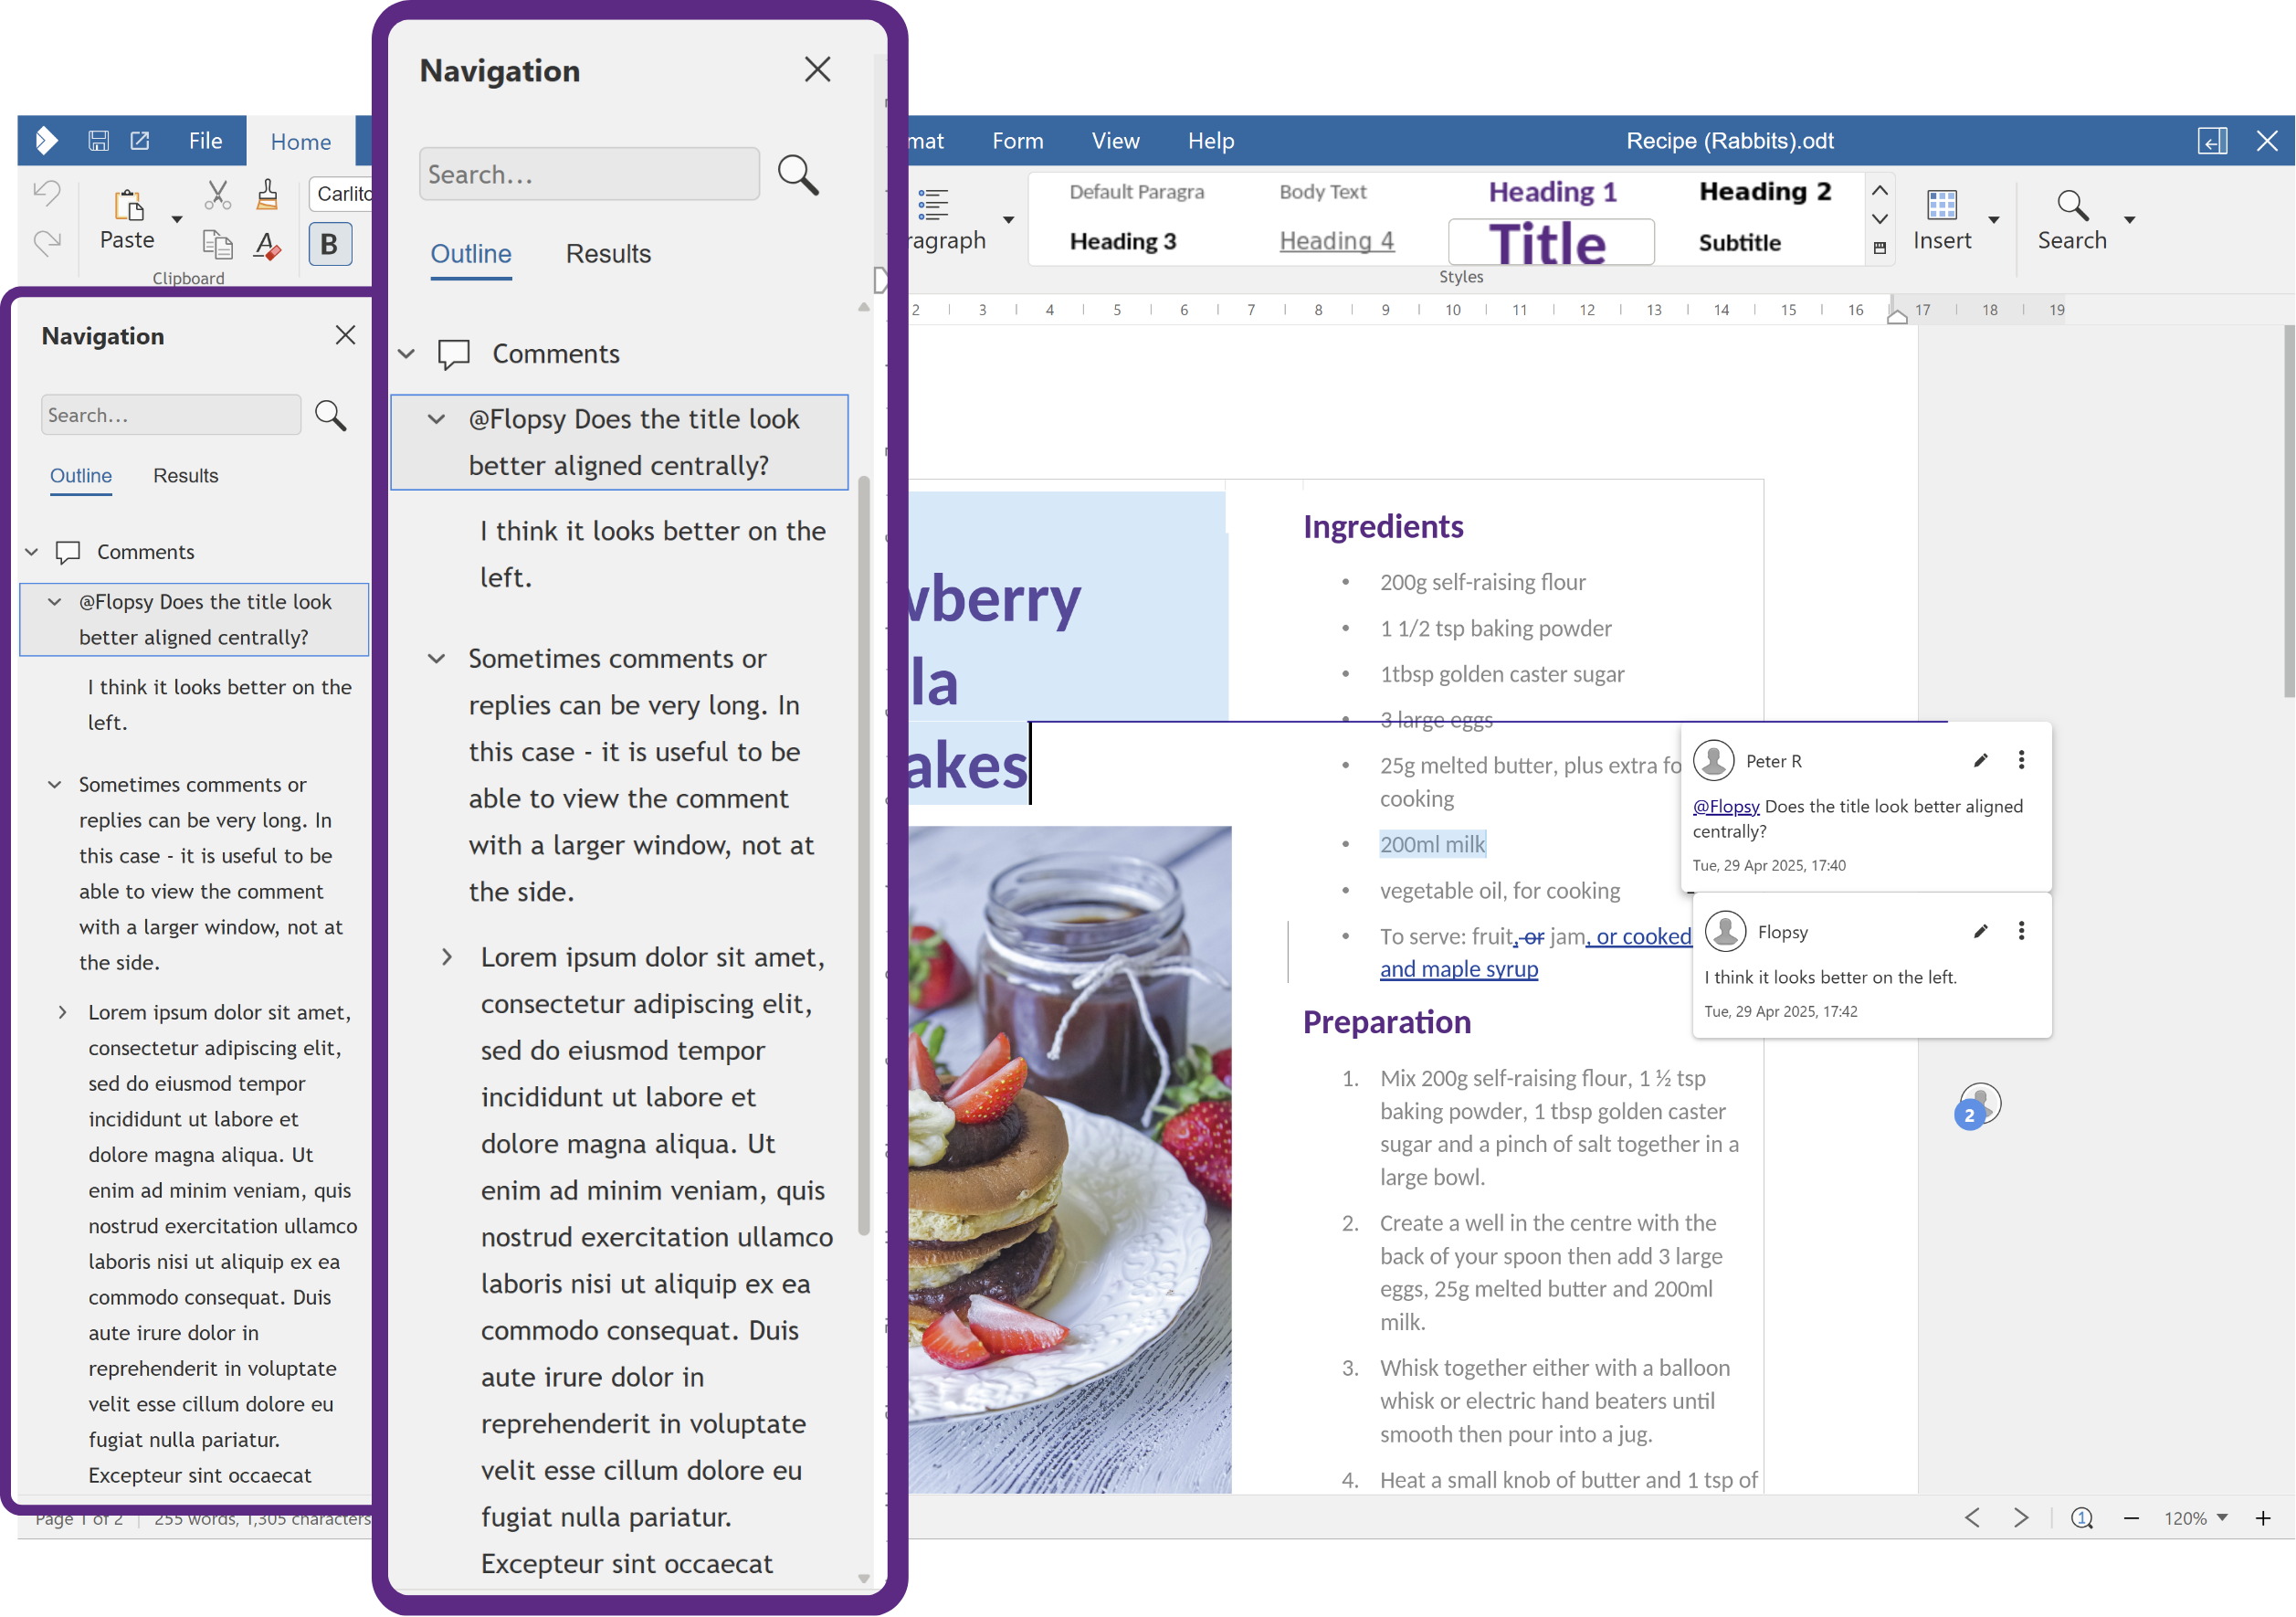The image size is (2296, 1617).
Task: Open three-dot menu on Flopsy's reply
Action: [x=2021, y=931]
